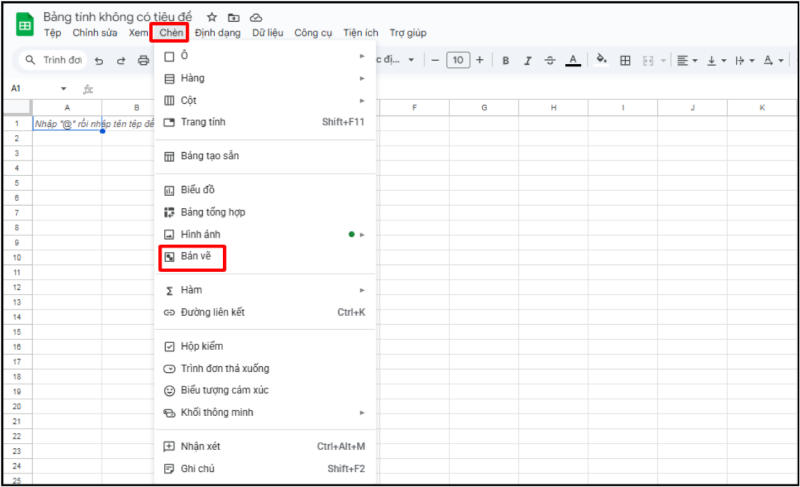Click the move-to-folder icon by title
This screenshot has width=800, height=487.
233,18
